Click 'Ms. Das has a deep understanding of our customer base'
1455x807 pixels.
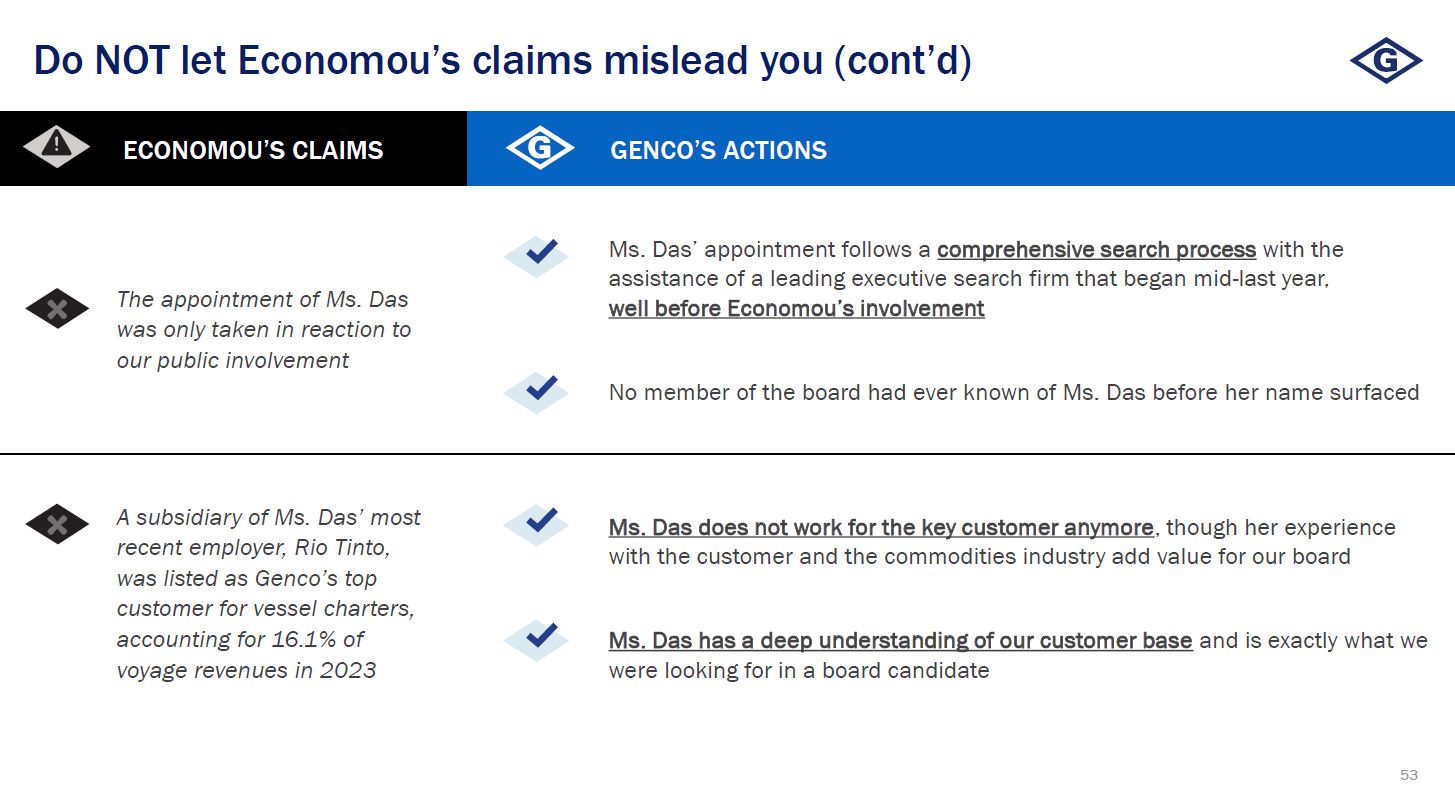pyautogui.click(x=900, y=640)
